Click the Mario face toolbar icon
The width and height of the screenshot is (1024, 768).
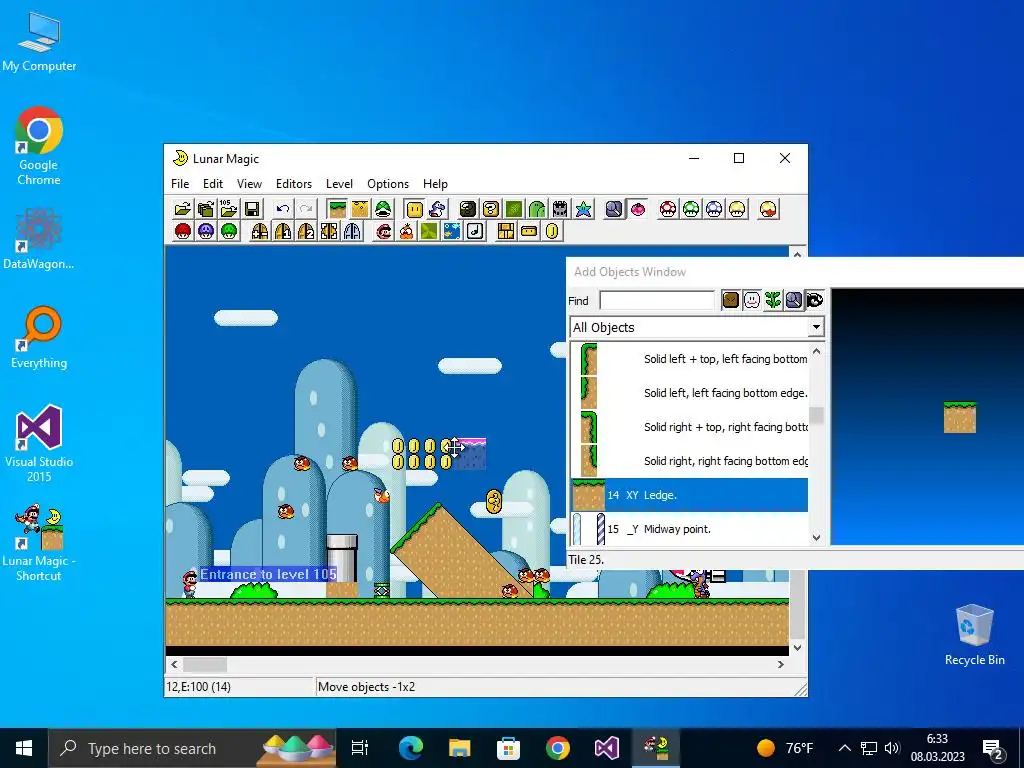[x=383, y=231]
